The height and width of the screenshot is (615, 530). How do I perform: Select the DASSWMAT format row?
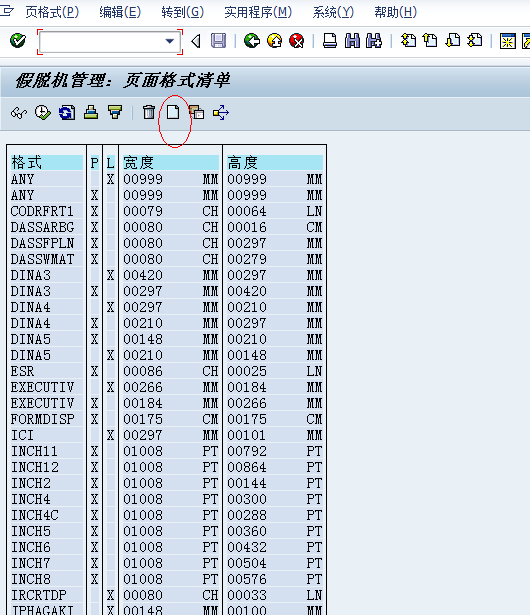pyautogui.click(x=166, y=259)
